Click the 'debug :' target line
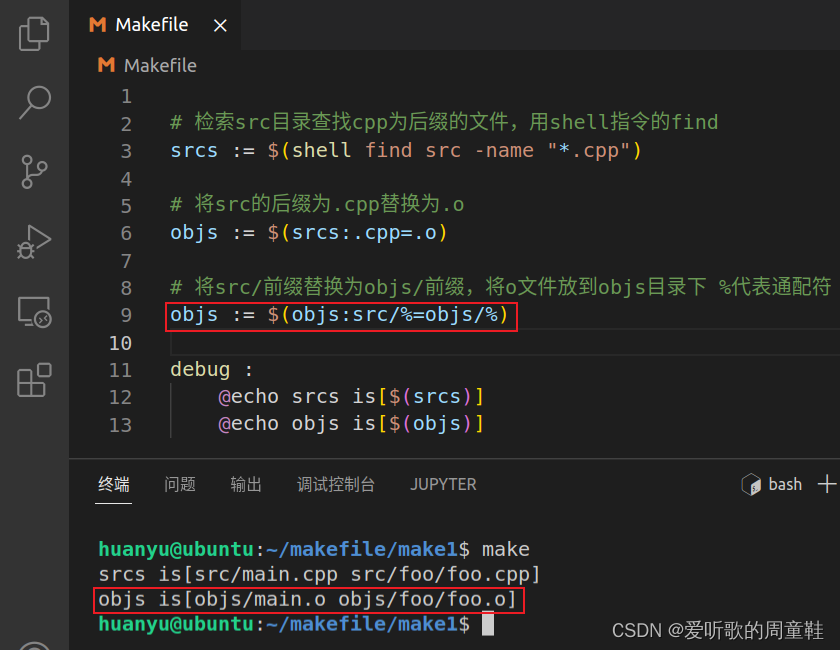 click(211, 370)
